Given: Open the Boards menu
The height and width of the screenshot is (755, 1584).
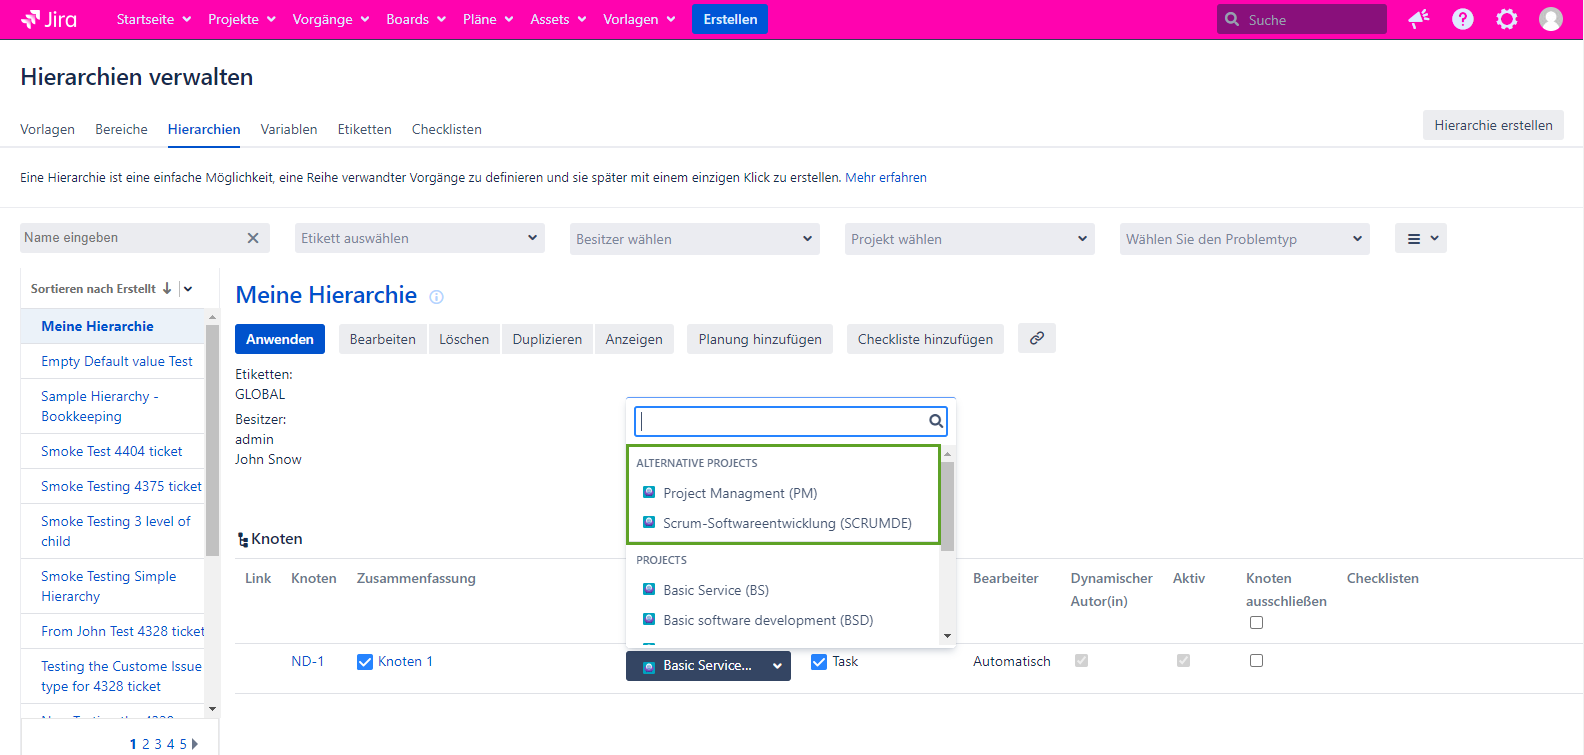Looking at the screenshot, I should (415, 19).
